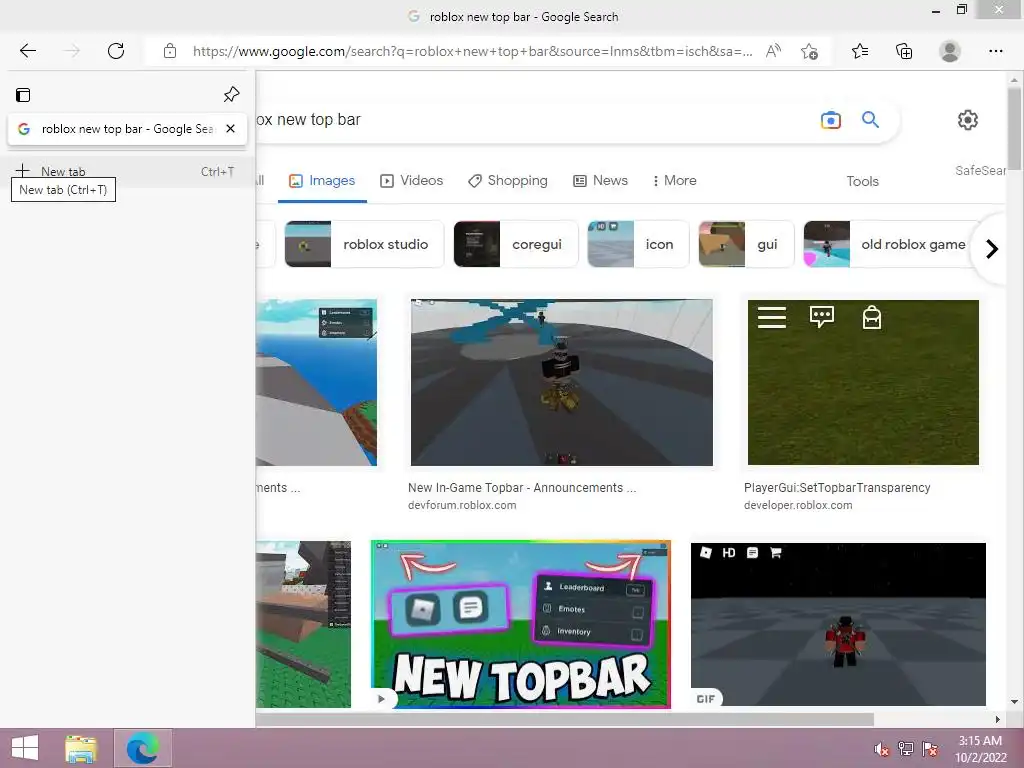1024x768 pixels.
Task: Toggle the vertical tabs pane icon
Action: point(23,95)
